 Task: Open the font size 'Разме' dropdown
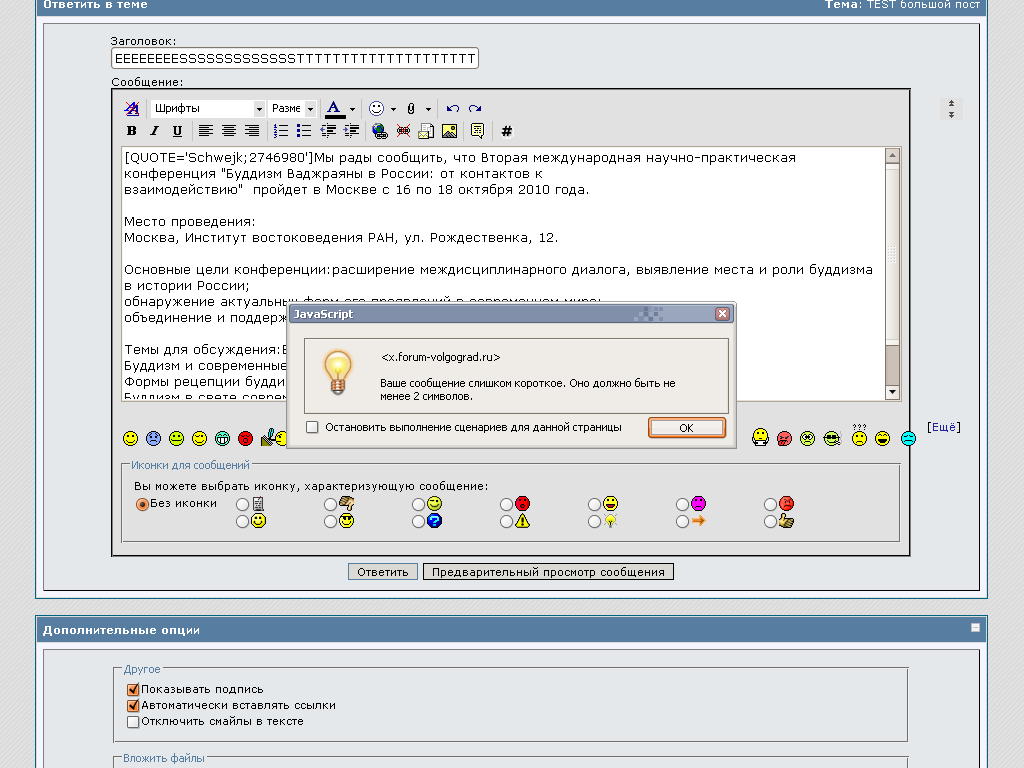click(x=293, y=108)
